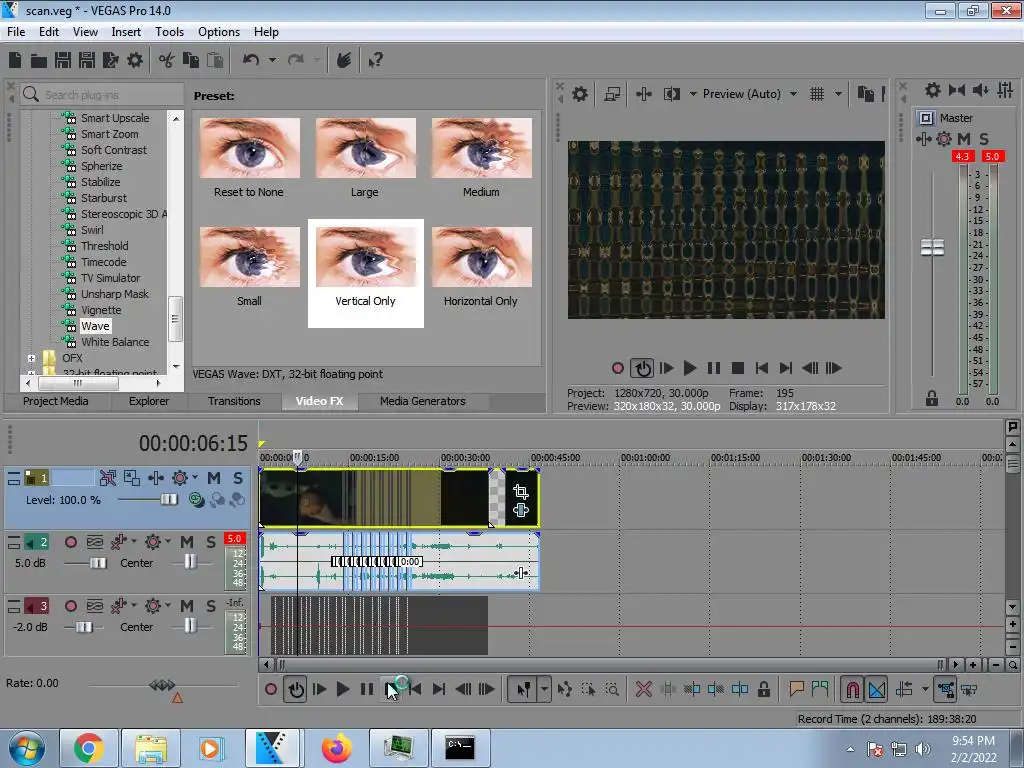Open edit tool selector dropdown arrow
The width and height of the screenshot is (1024, 768).
[544, 689]
